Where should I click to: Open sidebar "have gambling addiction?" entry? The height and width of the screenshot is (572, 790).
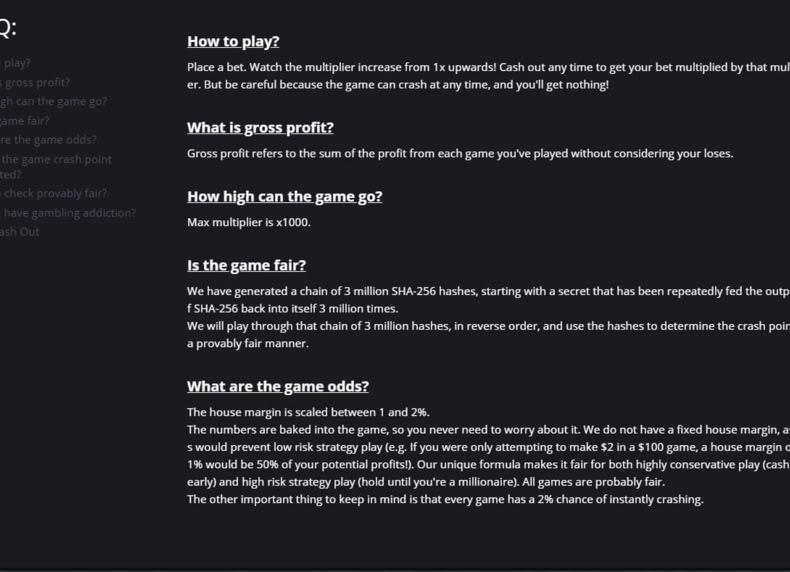pyautogui.click(x=68, y=213)
